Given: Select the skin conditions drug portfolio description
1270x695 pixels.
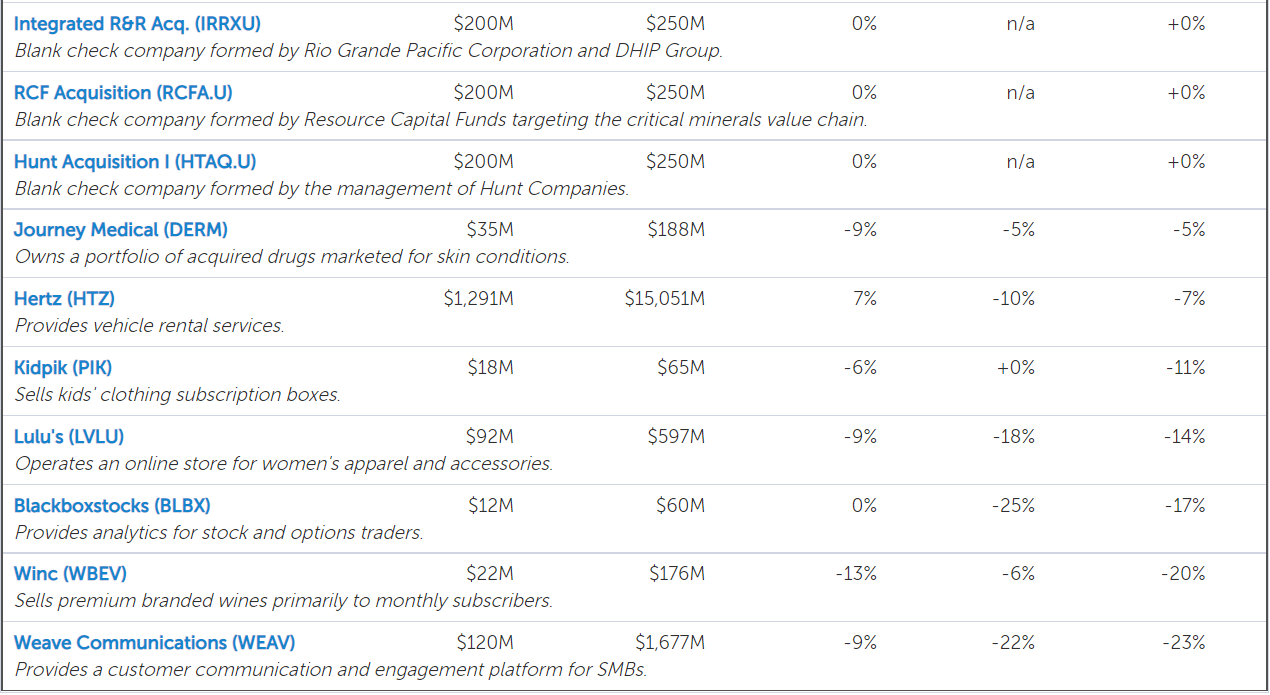Looking at the screenshot, I should (292, 257).
